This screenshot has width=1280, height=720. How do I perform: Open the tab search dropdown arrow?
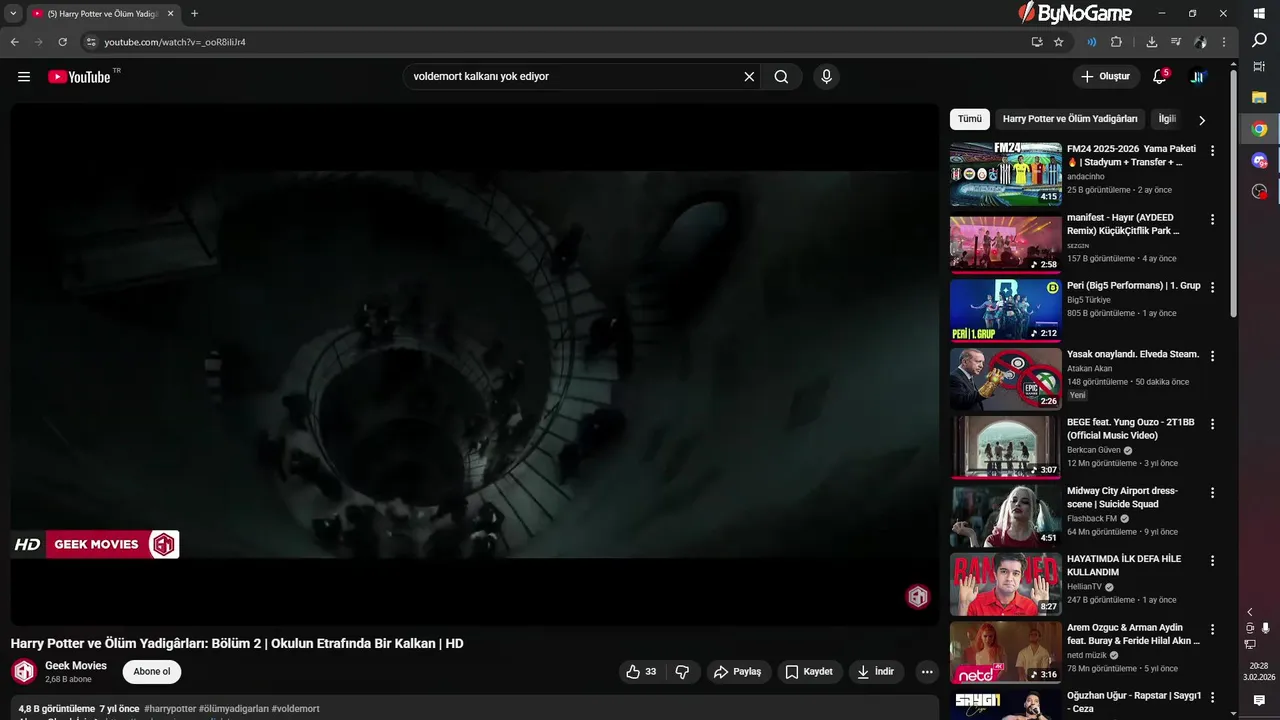[13, 14]
